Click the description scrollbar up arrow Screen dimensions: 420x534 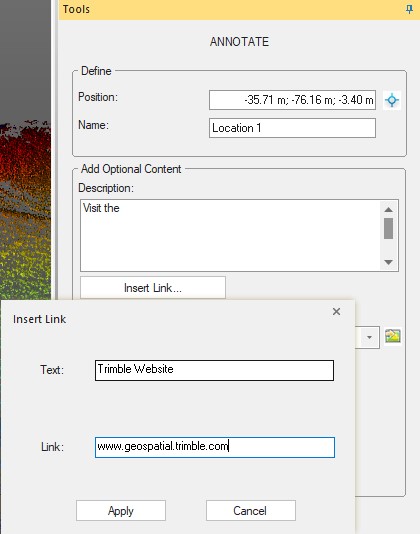[388, 209]
